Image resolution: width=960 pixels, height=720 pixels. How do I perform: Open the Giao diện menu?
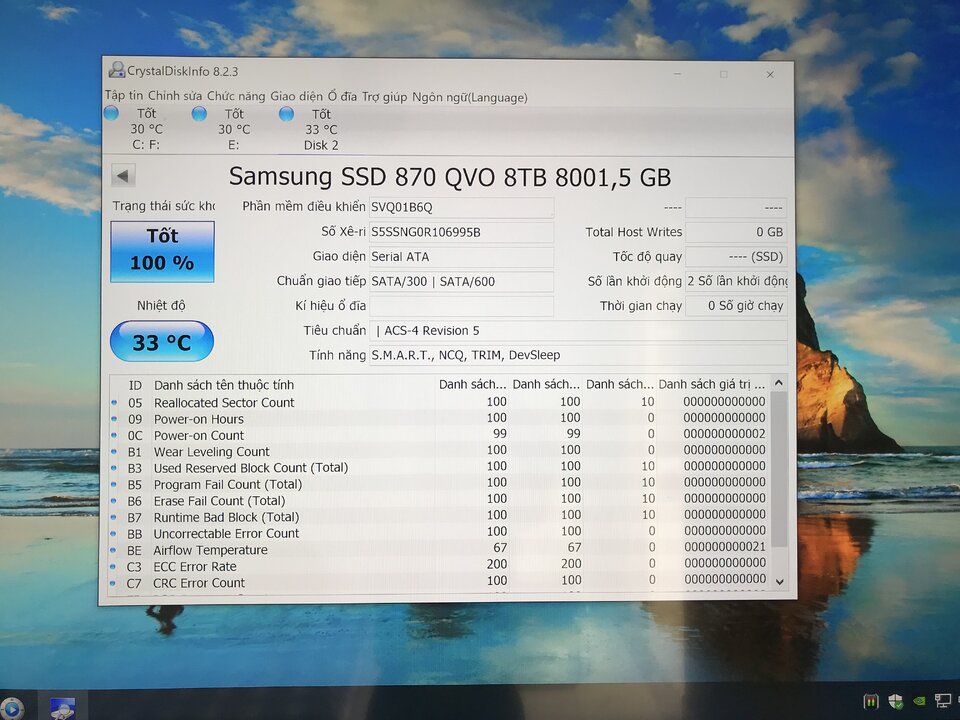click(296, 96)
